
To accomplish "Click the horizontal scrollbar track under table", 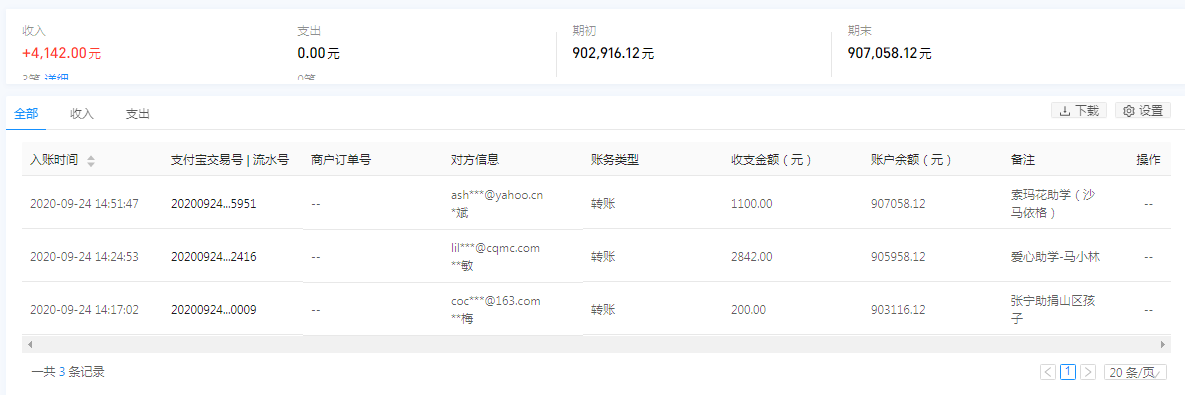I will pos(596,344).
